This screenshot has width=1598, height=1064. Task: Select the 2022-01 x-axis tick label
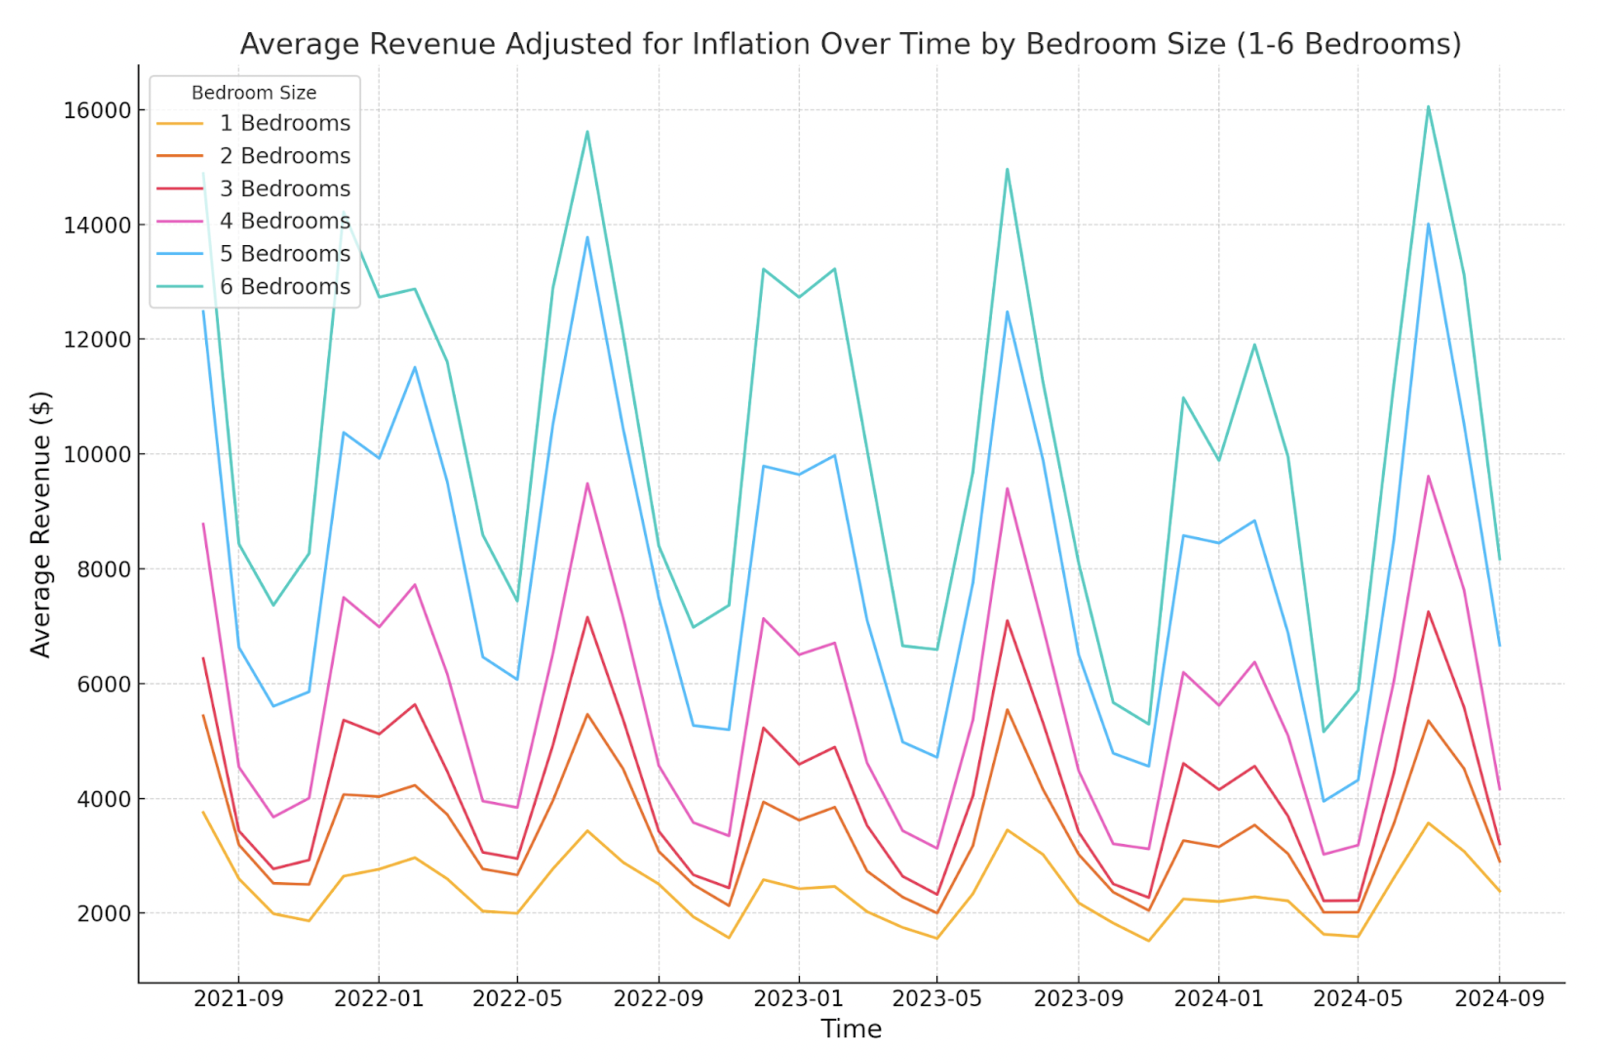point(378,999)
